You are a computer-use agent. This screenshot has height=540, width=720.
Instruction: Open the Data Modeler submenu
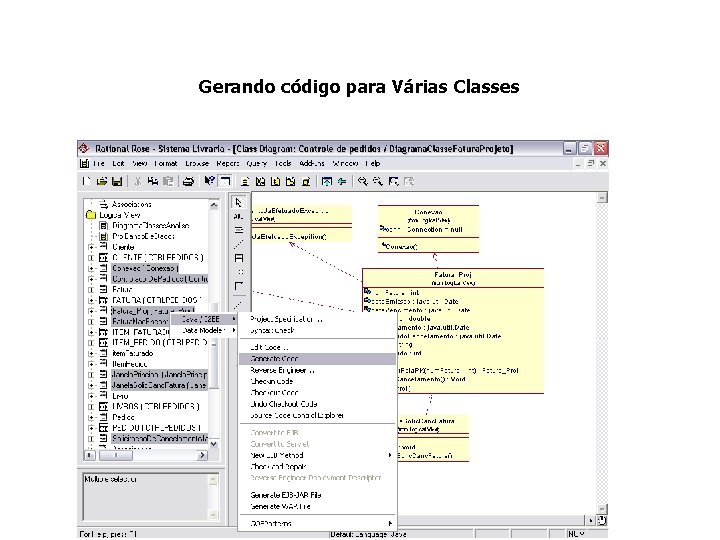[205, 331]
